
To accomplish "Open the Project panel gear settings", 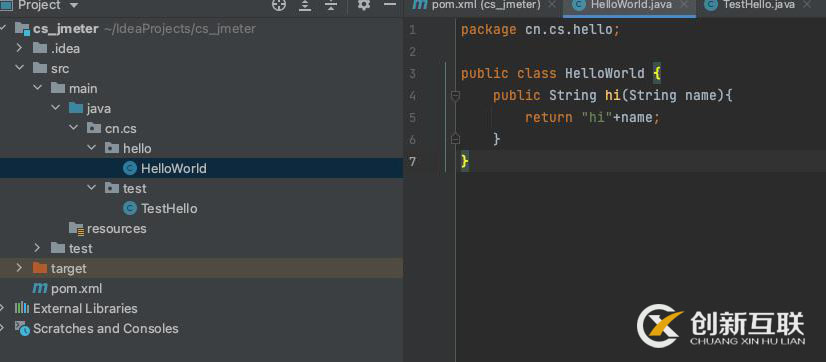I will pos(364,5).
